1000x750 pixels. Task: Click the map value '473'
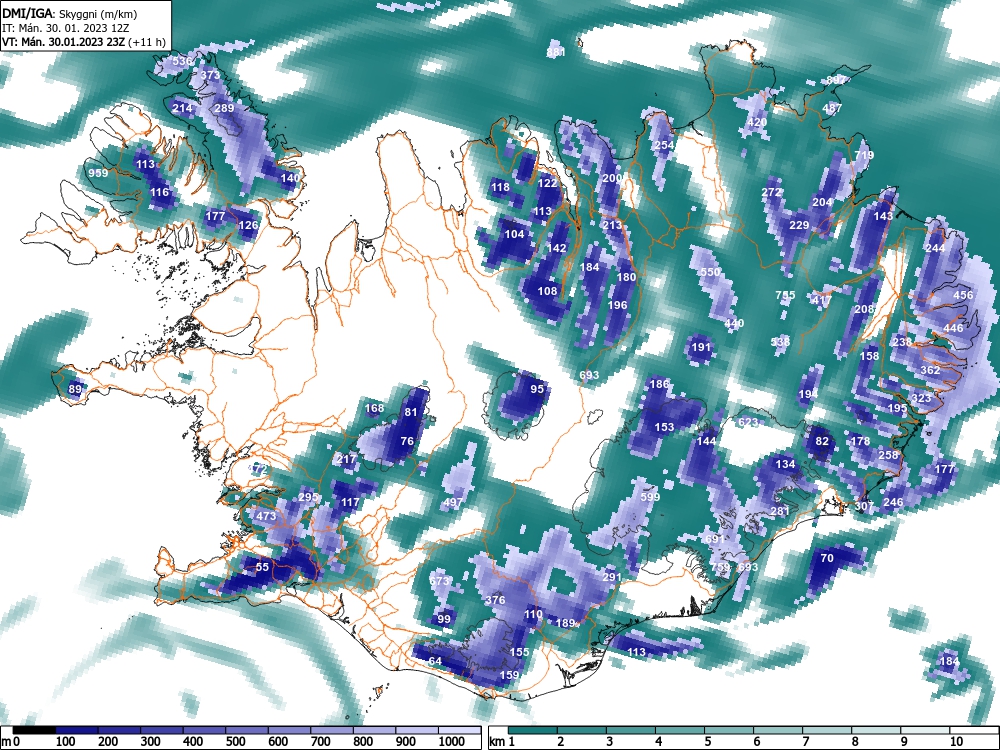coord(266,516)
